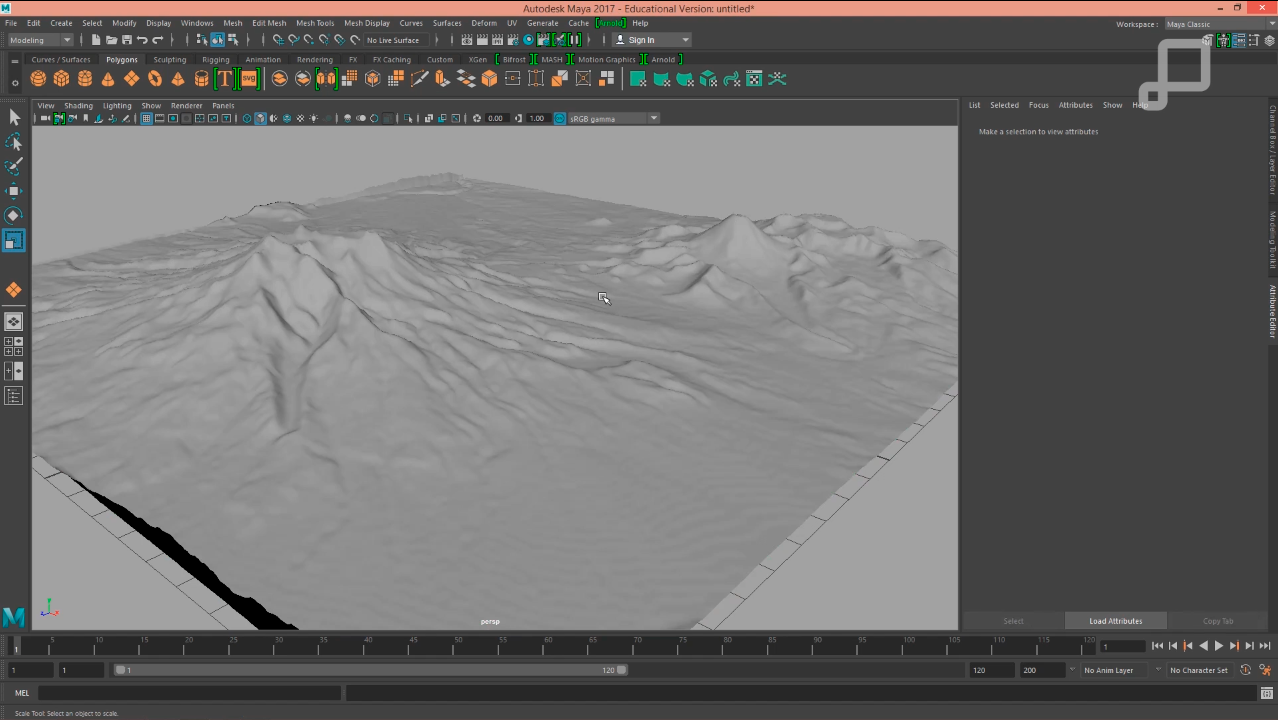This screenshot has width=1278, height=720.
Task: Select the Lasso tool in the toolbox
Action: [14, 142]
